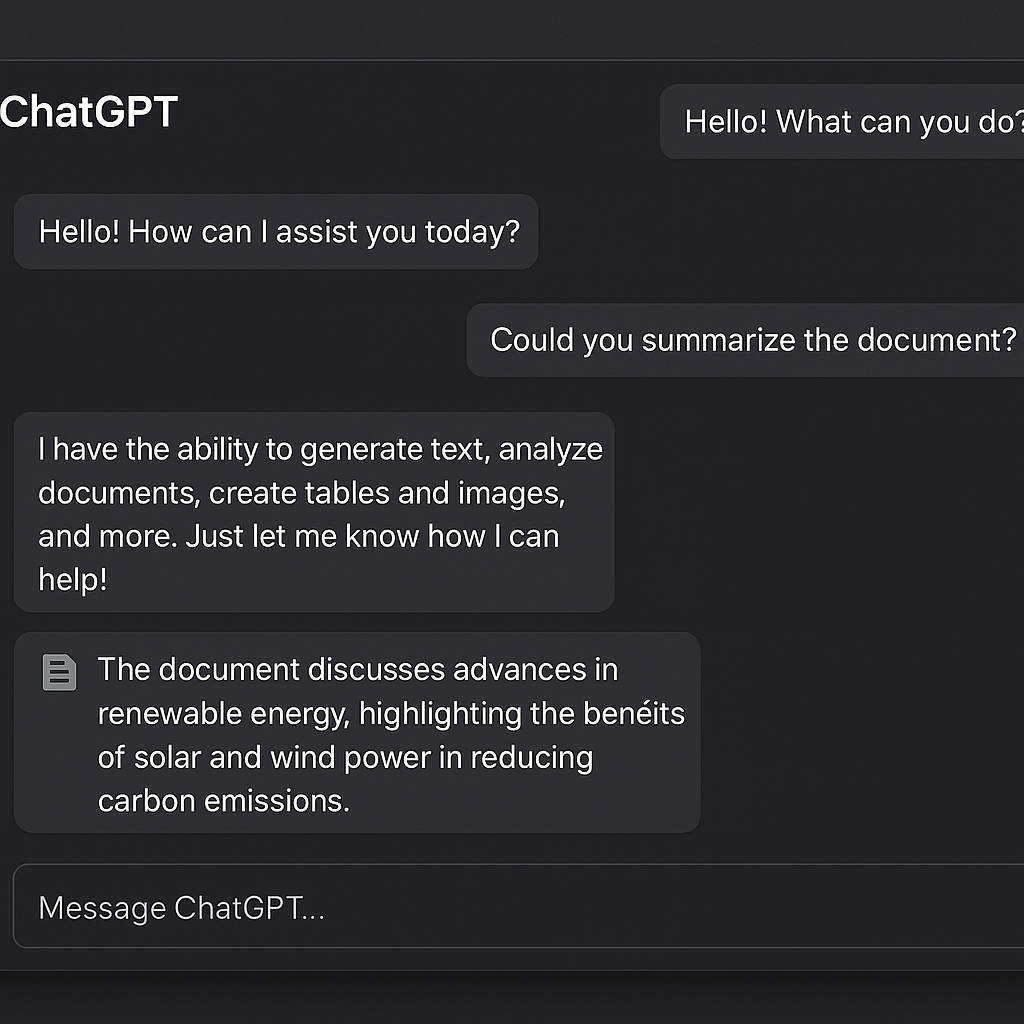This screenshot has height=1024, width=1024.
Task: Select the ChatGPT title at top left
Action: point(88,112)
